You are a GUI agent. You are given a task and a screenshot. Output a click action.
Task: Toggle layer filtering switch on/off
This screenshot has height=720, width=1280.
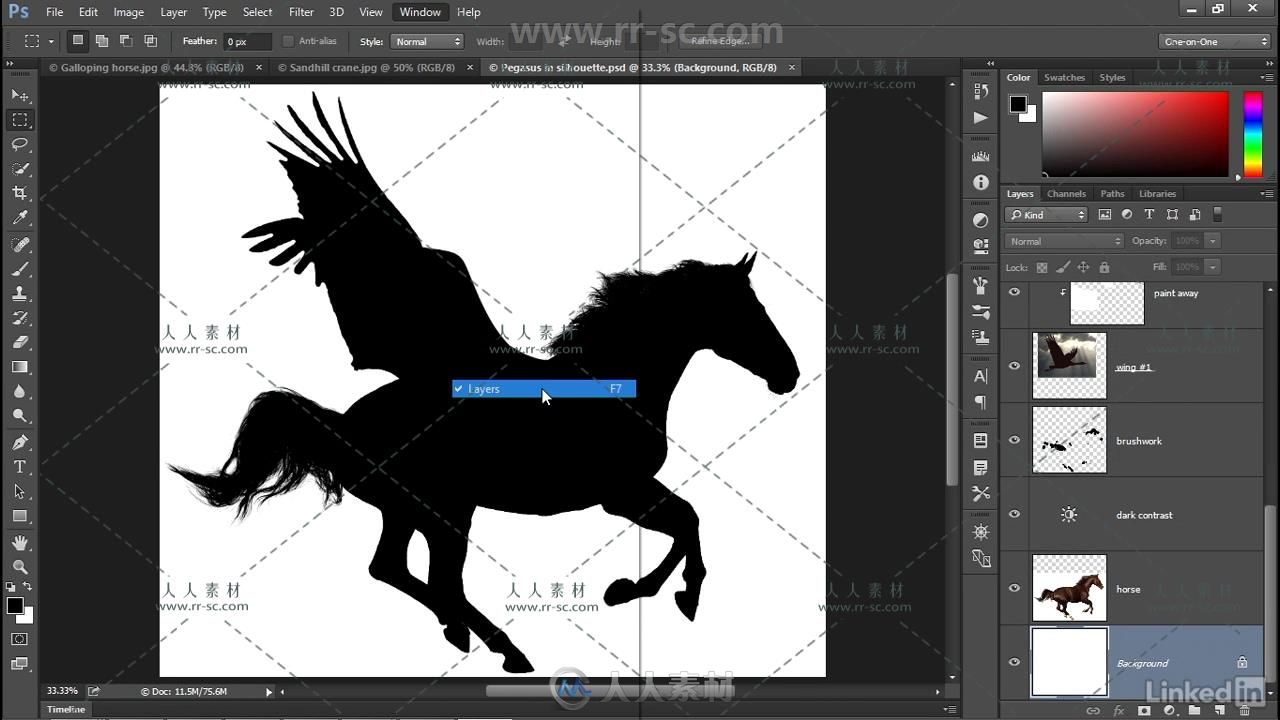(1217, 214)
